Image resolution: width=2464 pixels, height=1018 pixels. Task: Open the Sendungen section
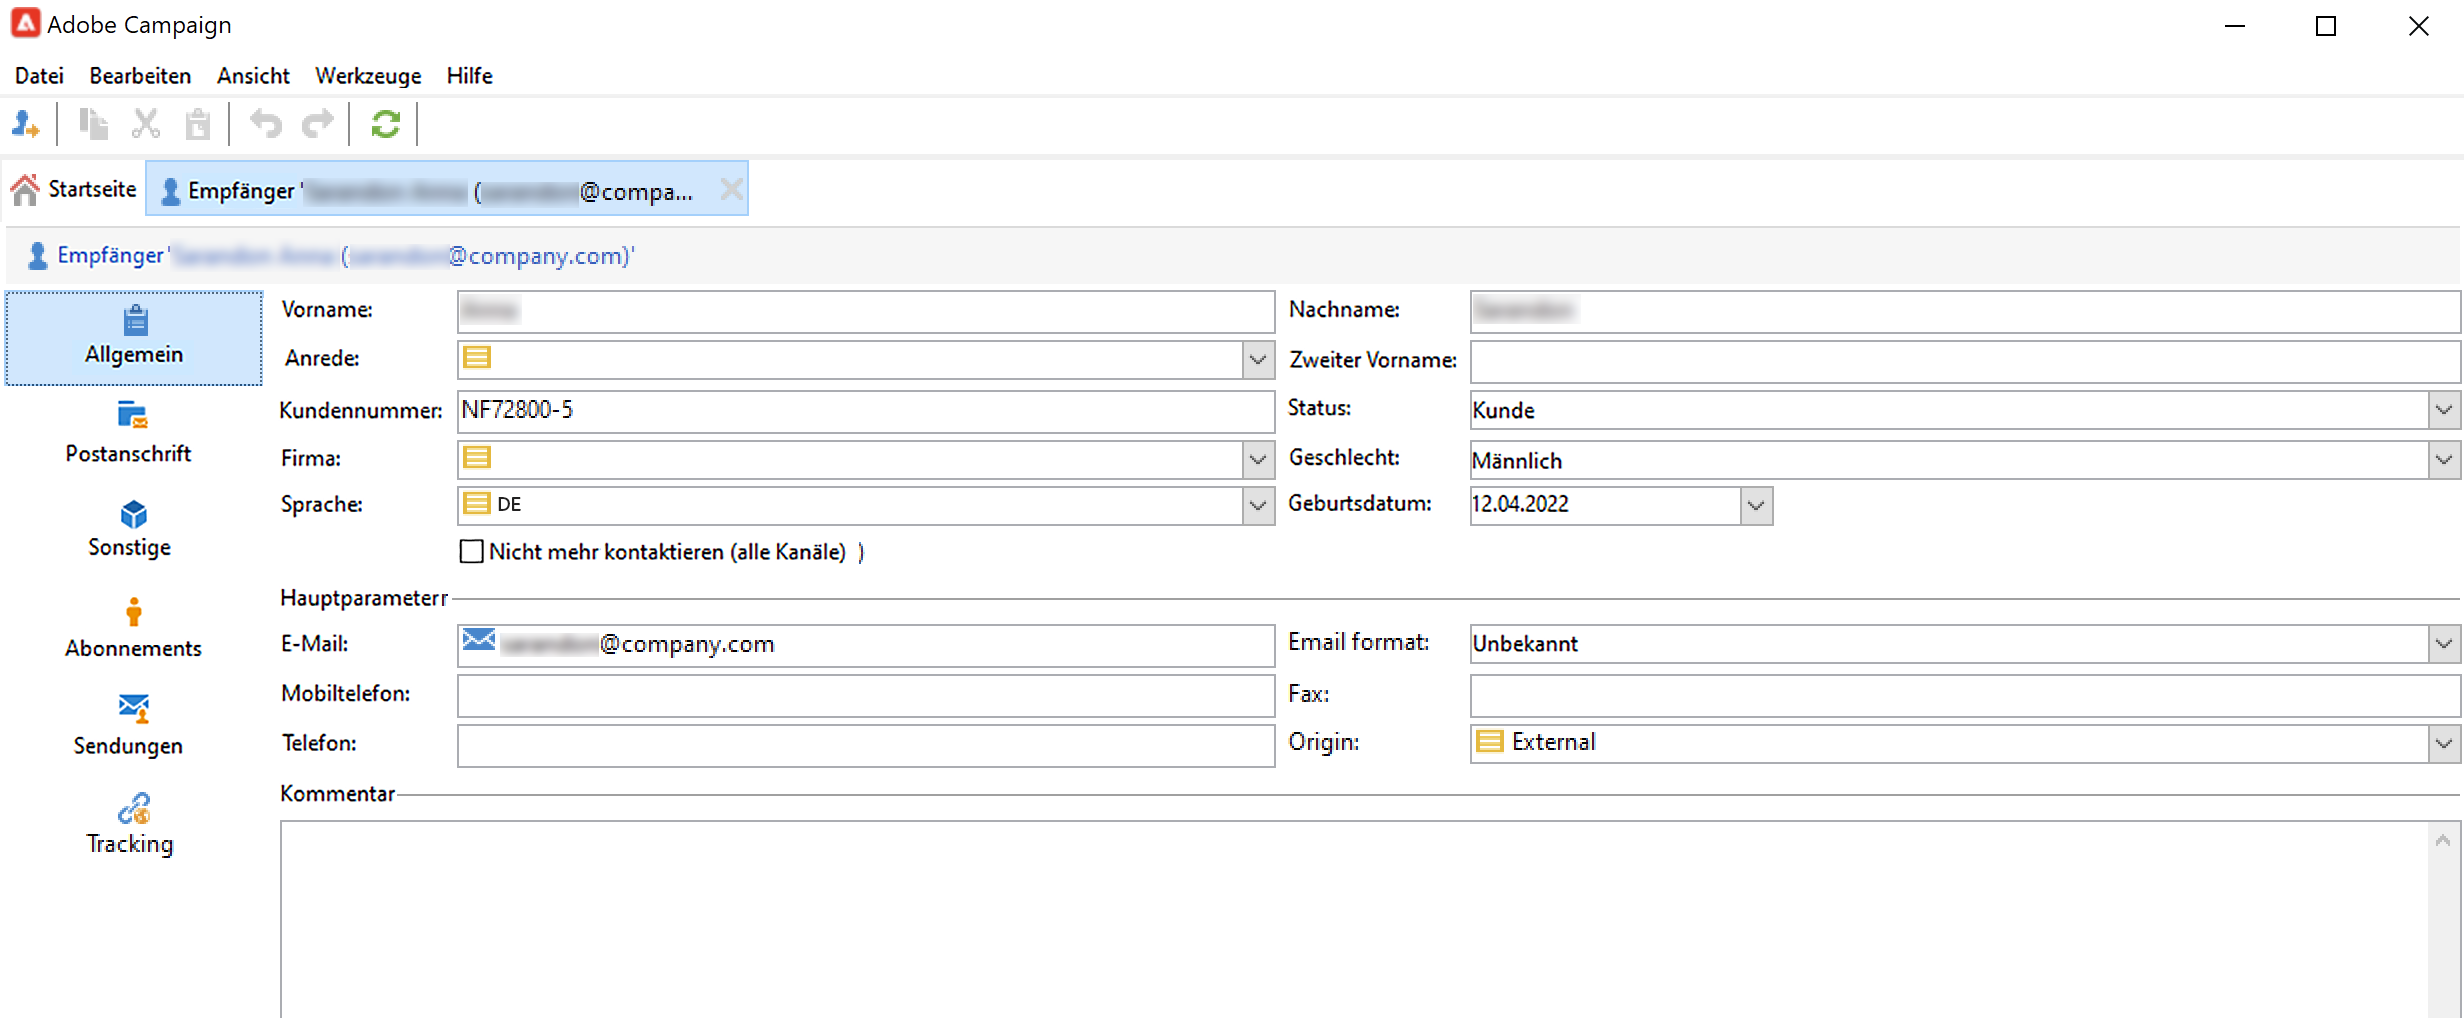pyautogui.click(x=129, y=726)
